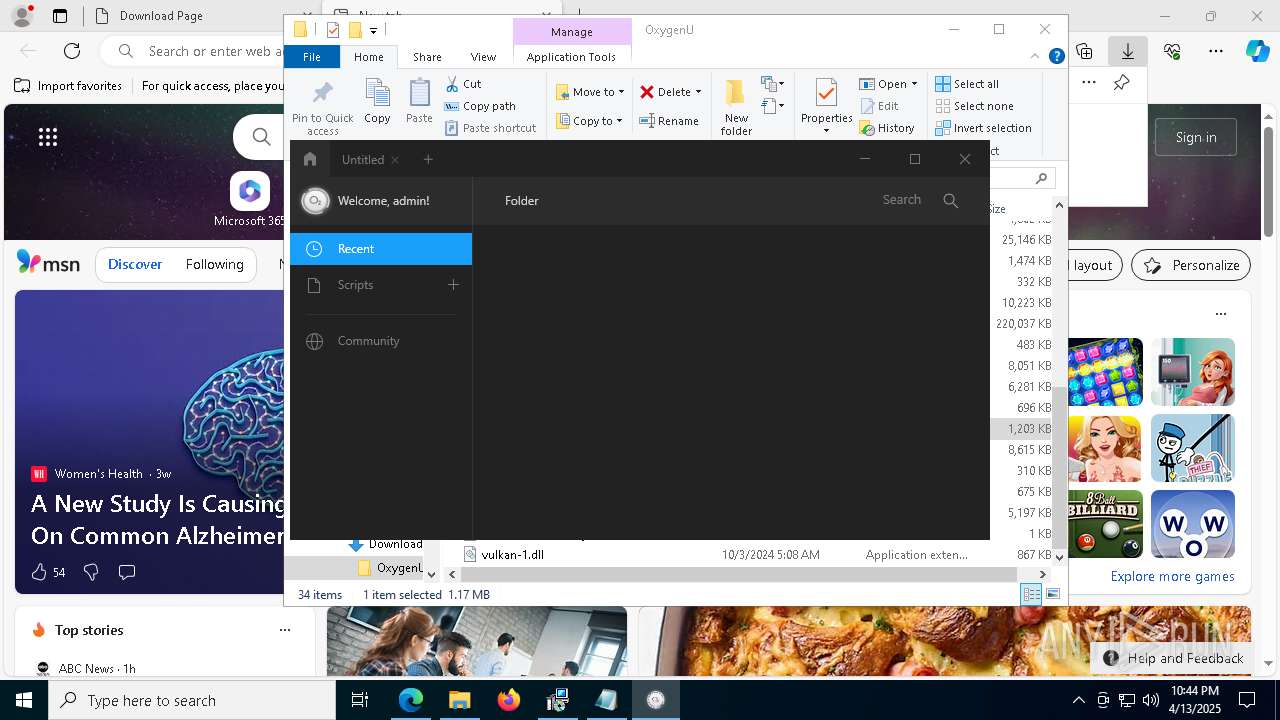This screenshot has height=720, width=1280.
Task: Click Copy path in ribbon
Action: (480, 106)
